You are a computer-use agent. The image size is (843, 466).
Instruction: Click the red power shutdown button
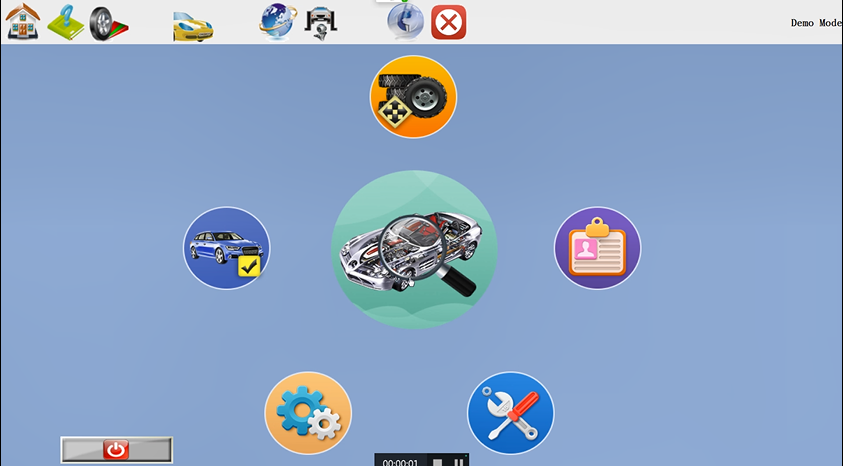point(116,450)
